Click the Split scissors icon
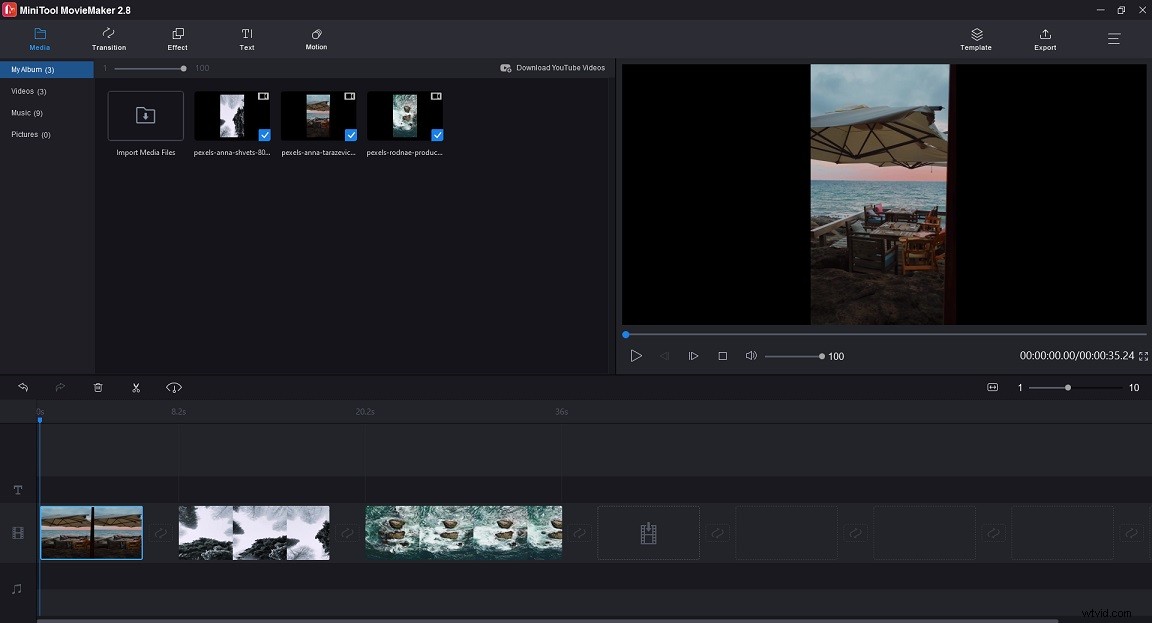Screen dimensions: 1152x623 click(136, 387)
